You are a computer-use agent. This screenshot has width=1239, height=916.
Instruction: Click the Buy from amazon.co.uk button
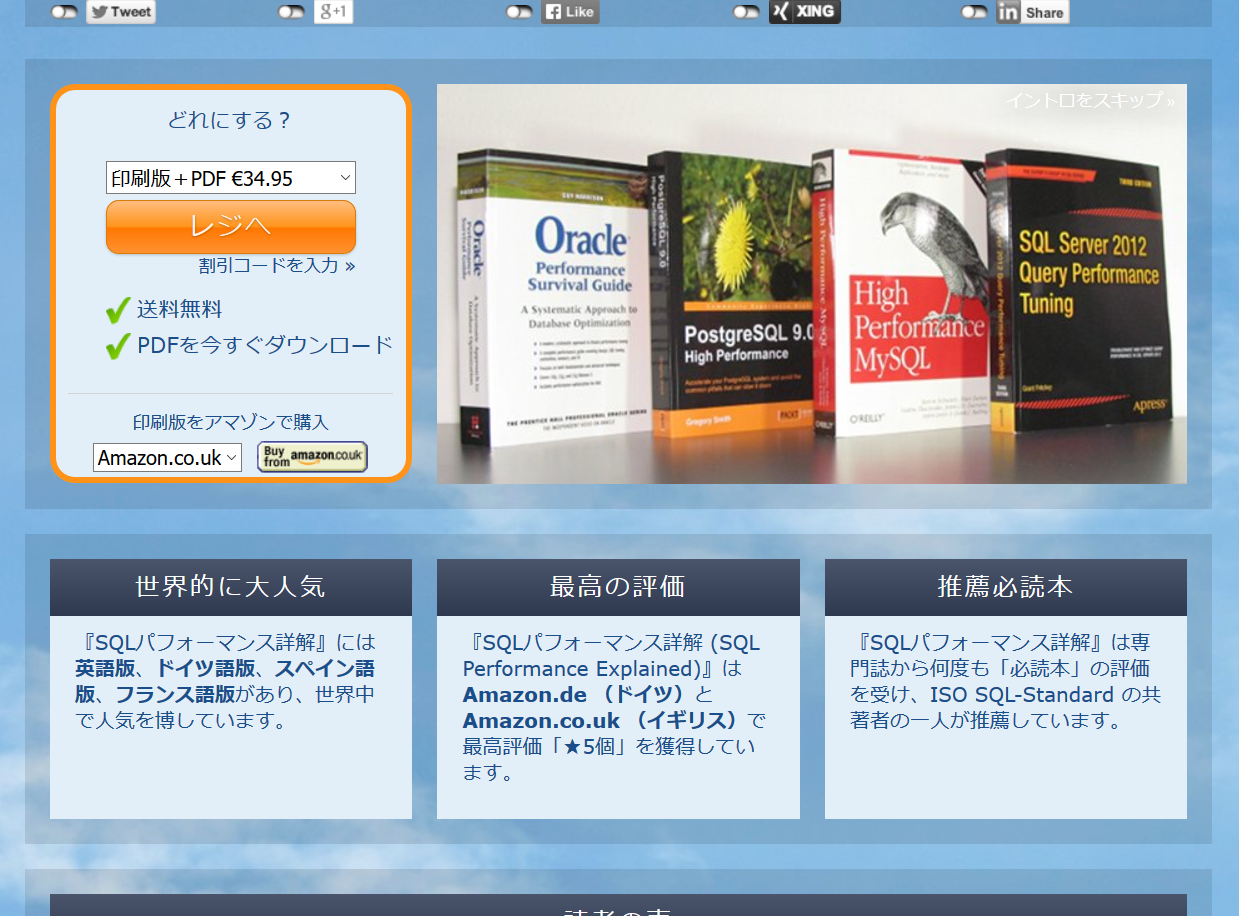312,457
